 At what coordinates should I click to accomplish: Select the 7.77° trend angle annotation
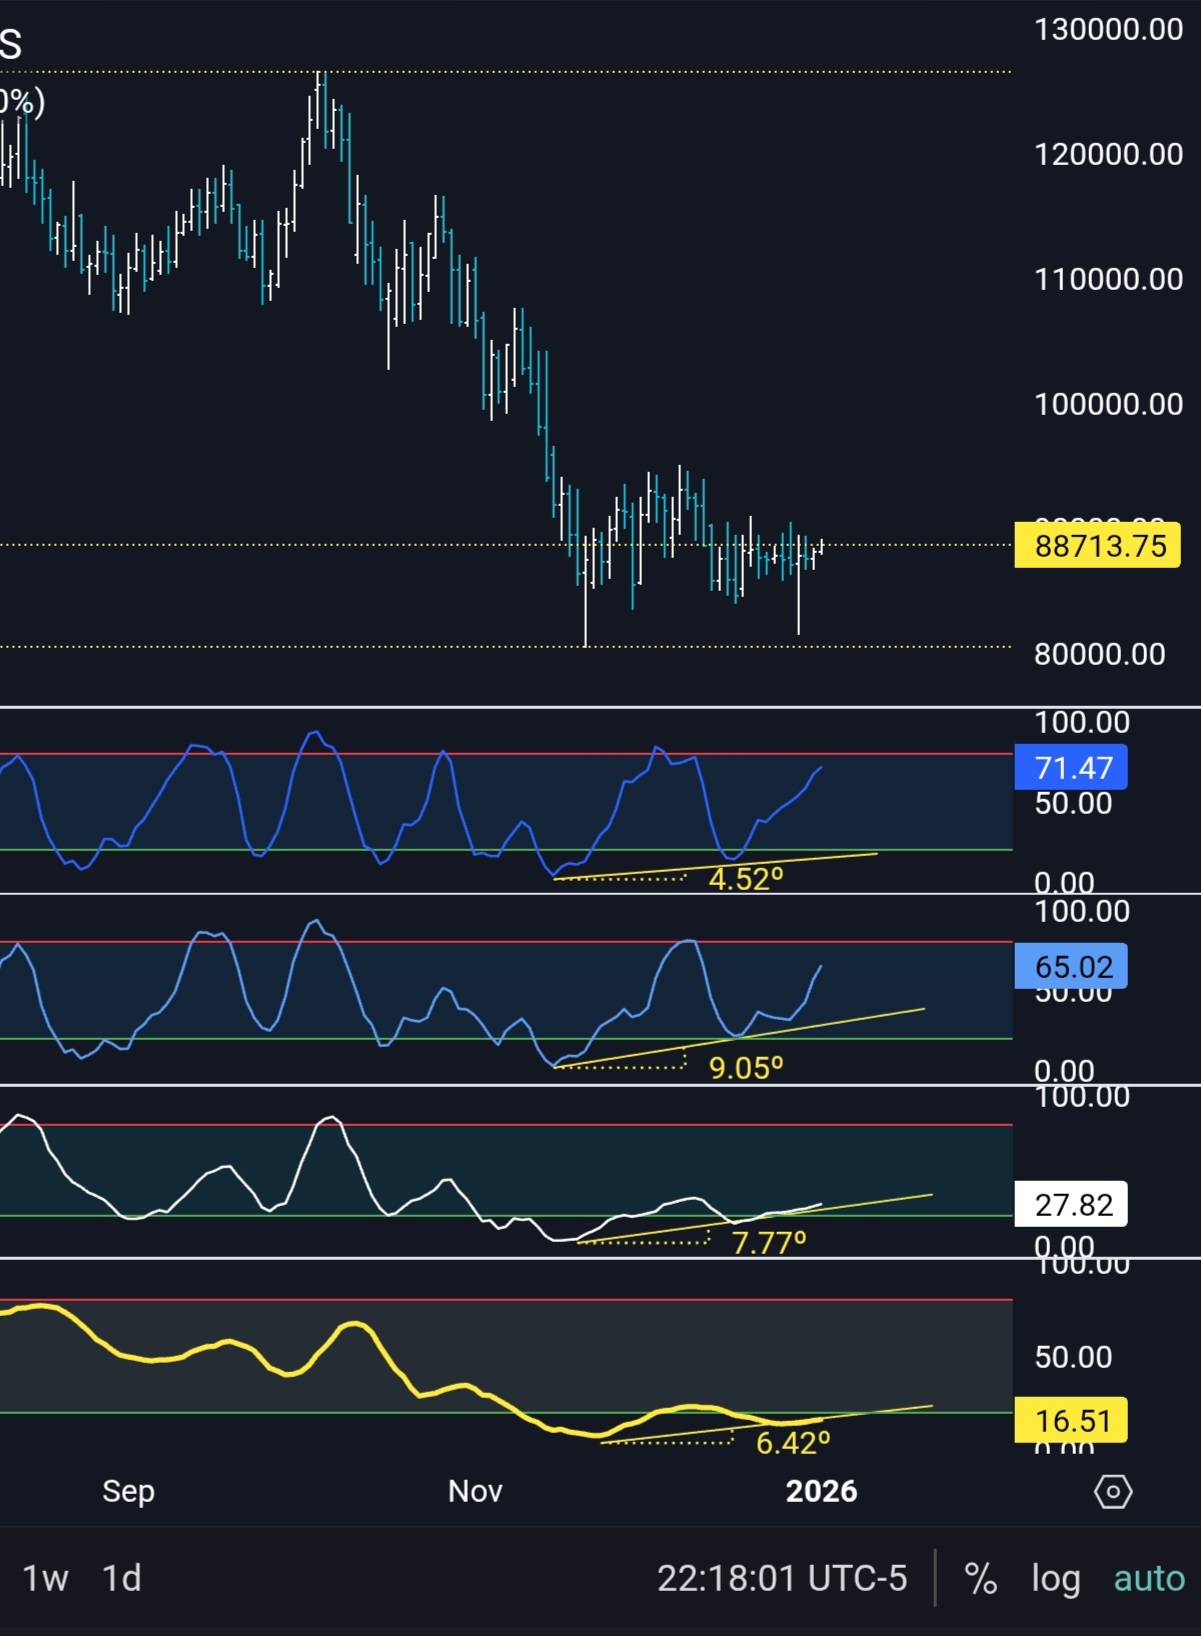click(769, 1243)
